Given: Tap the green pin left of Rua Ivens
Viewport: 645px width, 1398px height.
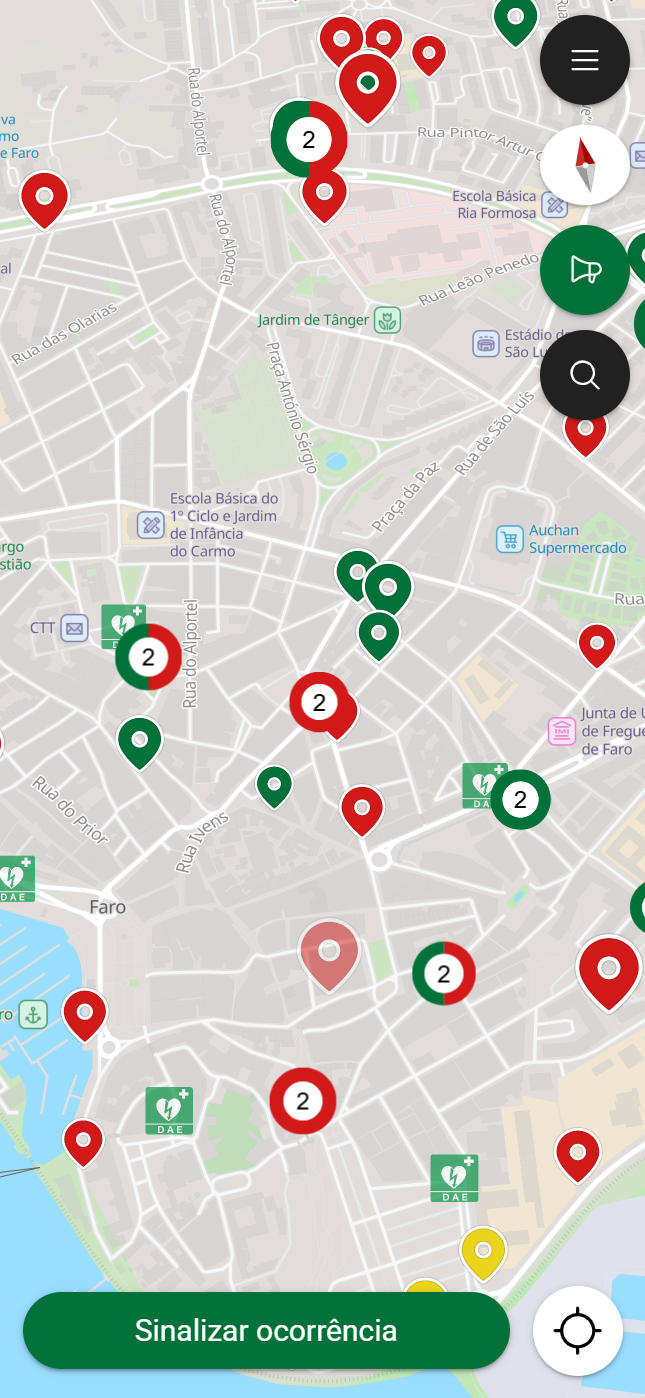Looking at the screenshot, I should [140, 741].
